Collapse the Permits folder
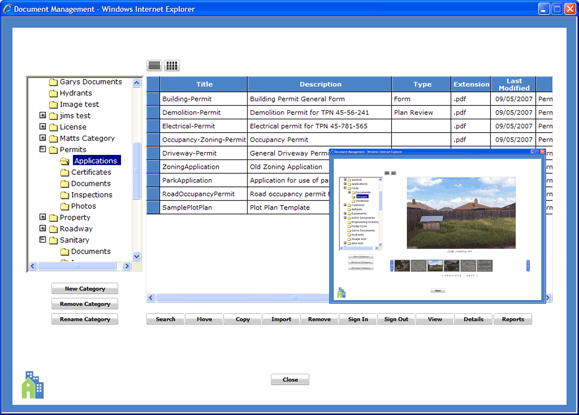This screenshot has width=579, height=415. (42, 149)
